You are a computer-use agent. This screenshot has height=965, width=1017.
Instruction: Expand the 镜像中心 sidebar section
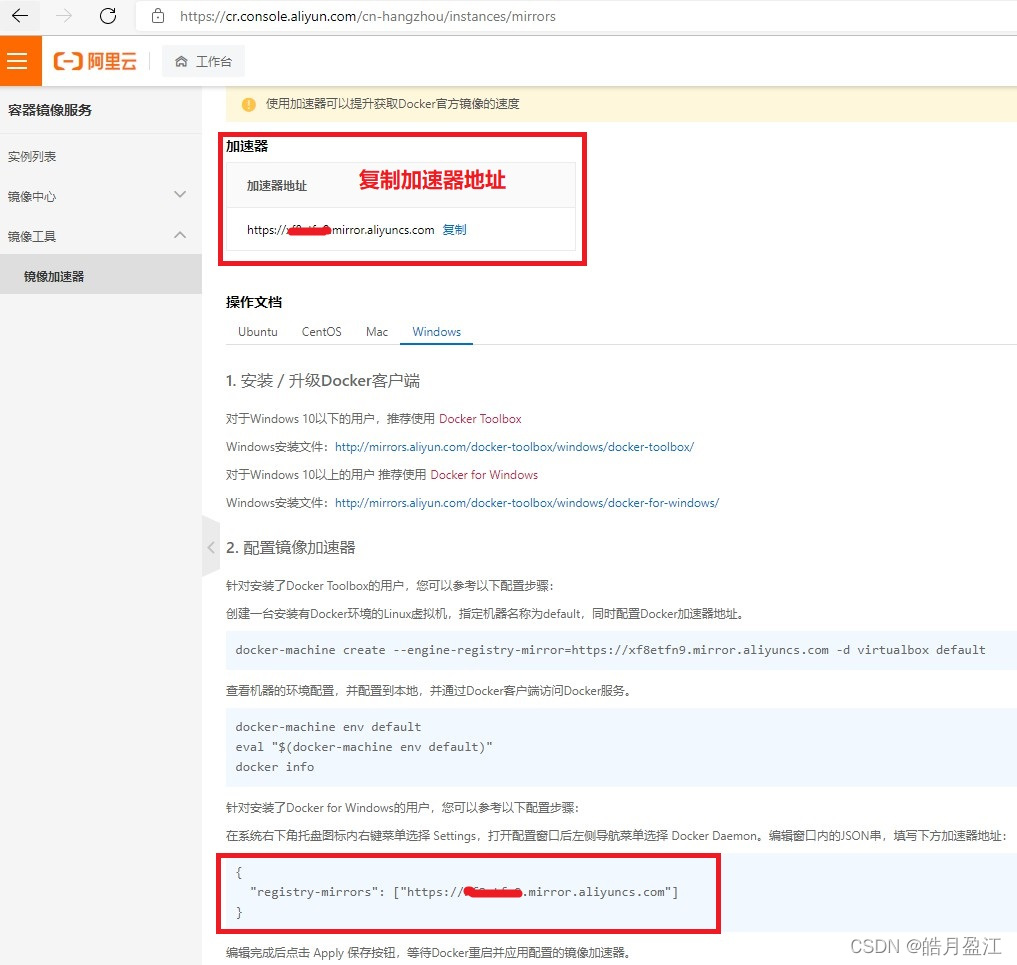pyautogui.click(x=180, y=196)
